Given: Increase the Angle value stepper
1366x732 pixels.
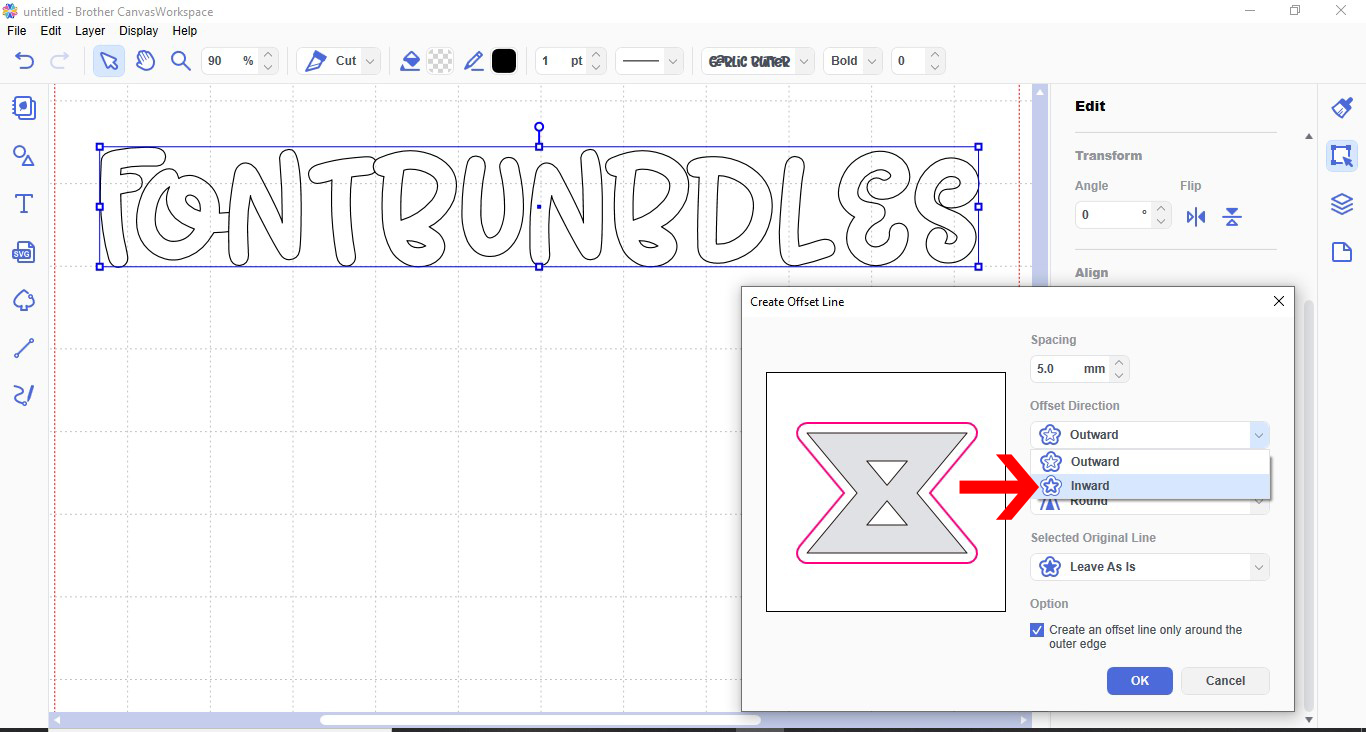Looking at the screenshot, I should click(x=1161, y=209).
